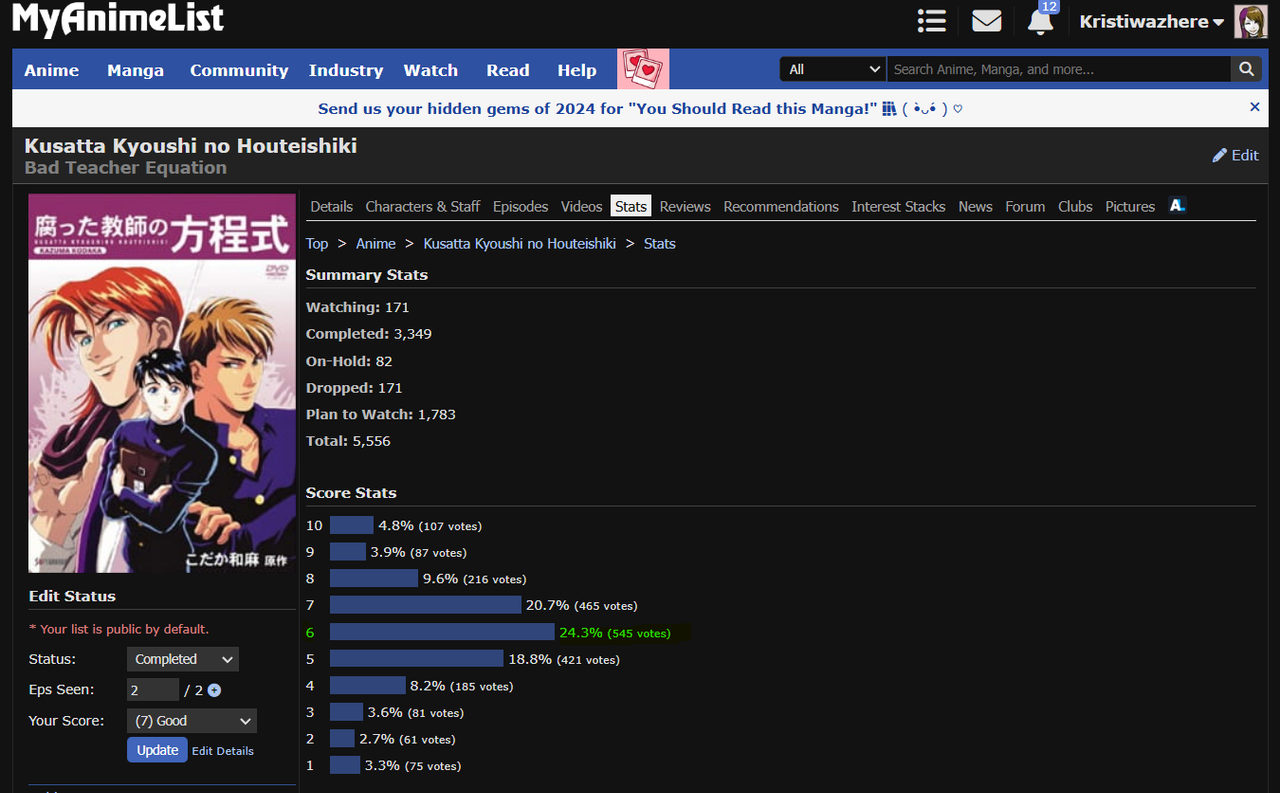This screenshot has height=793, width=1280.
Task: Click the Update button
Action: (157, 750)
